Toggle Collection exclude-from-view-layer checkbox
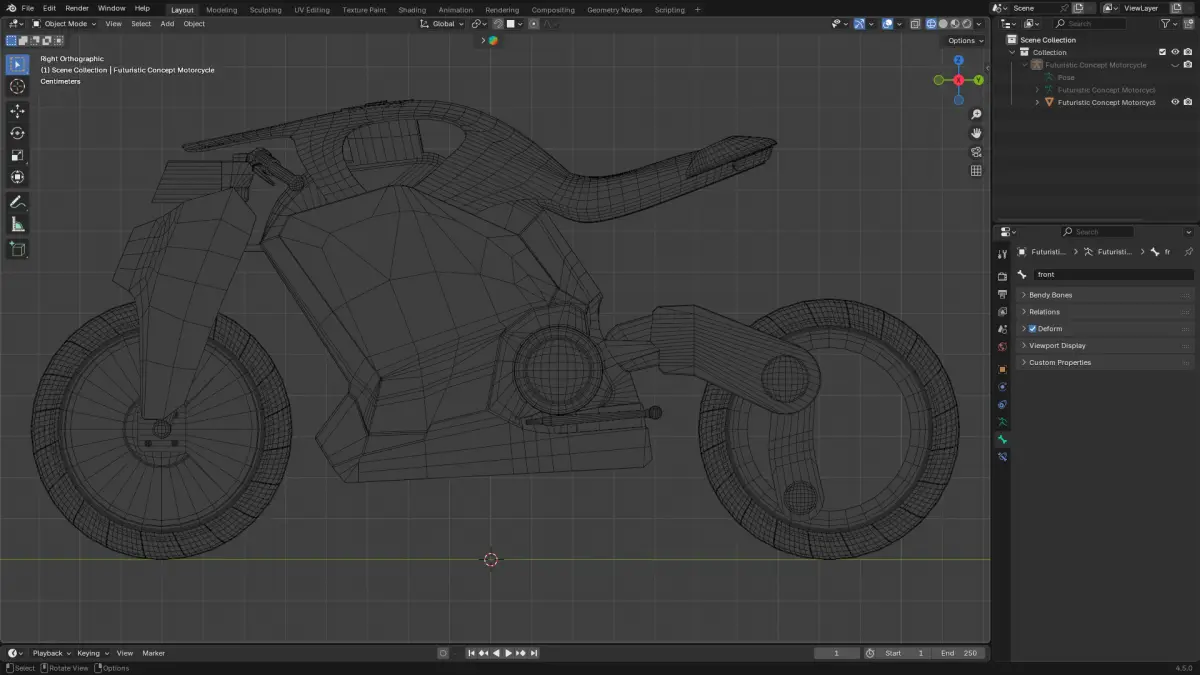1200x675 pixels. coord(1162,52)
